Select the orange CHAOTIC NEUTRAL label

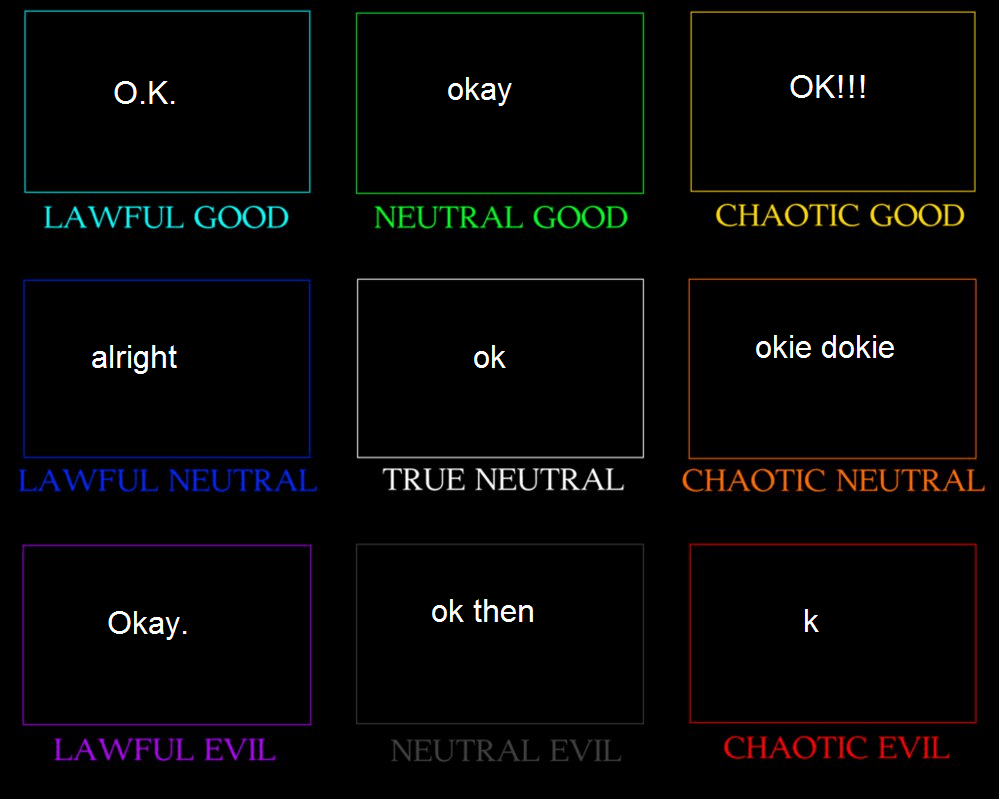833,481
